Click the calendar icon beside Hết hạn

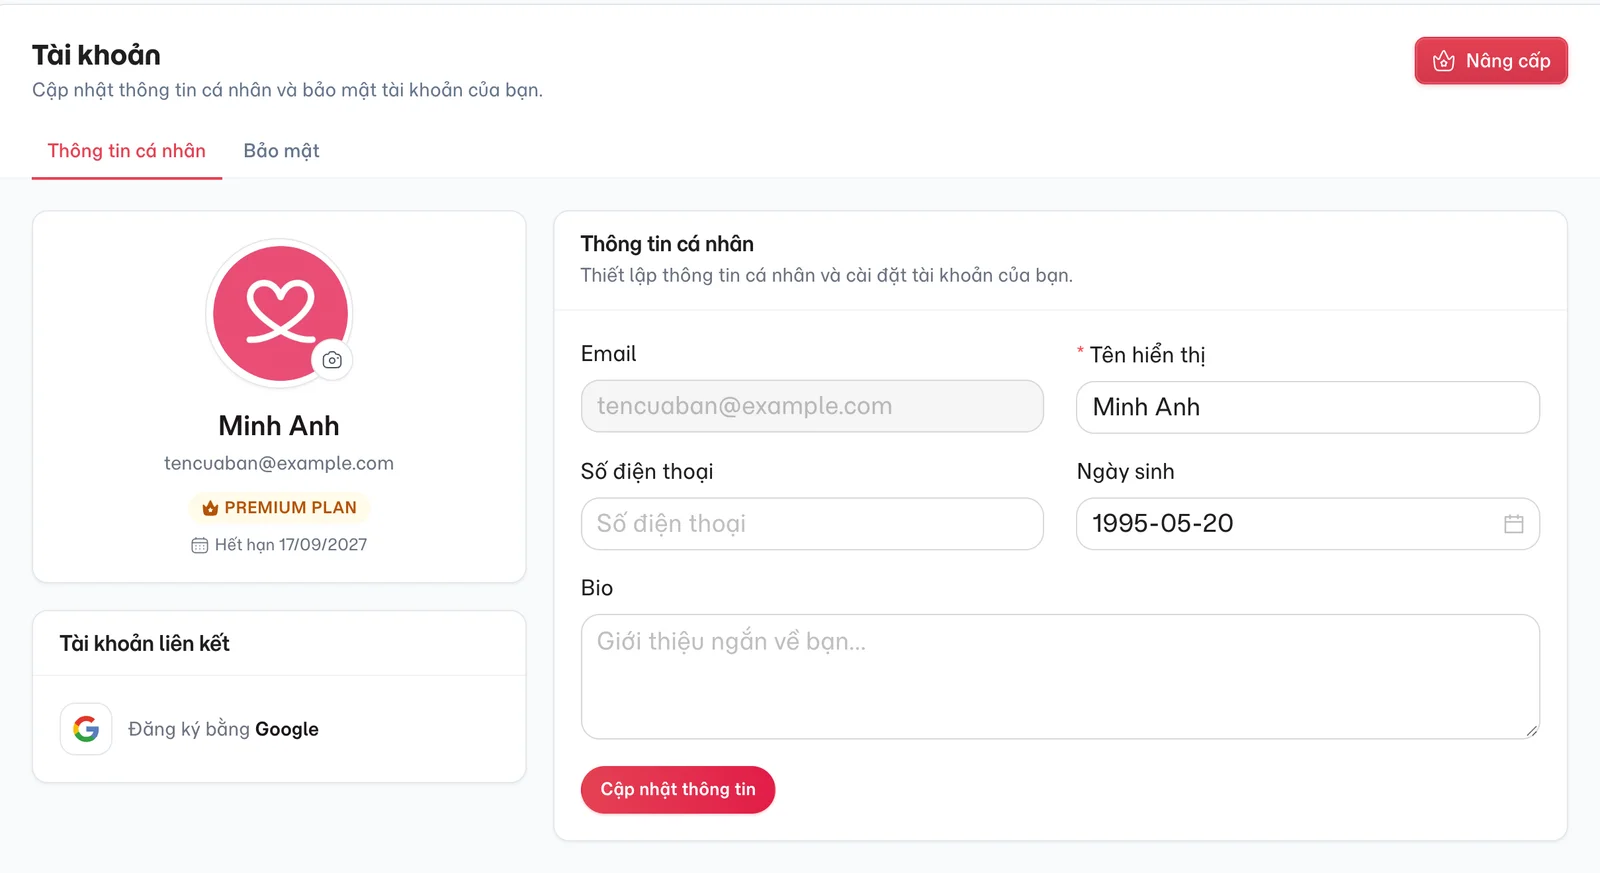click(200, 545)
